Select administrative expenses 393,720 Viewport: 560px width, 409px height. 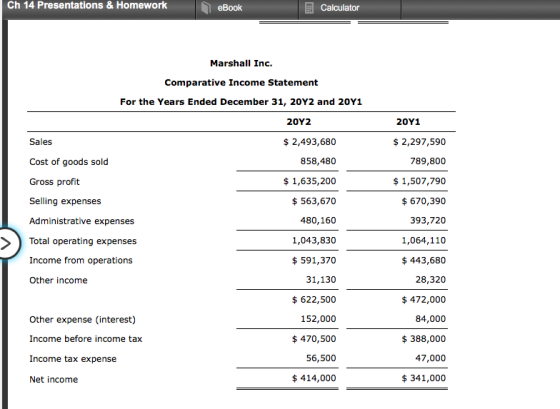428,220
